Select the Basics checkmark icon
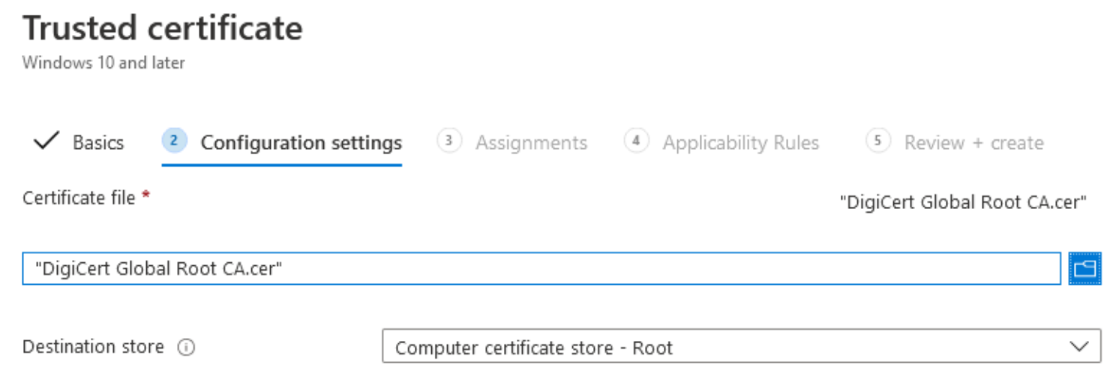 (46, 141)
